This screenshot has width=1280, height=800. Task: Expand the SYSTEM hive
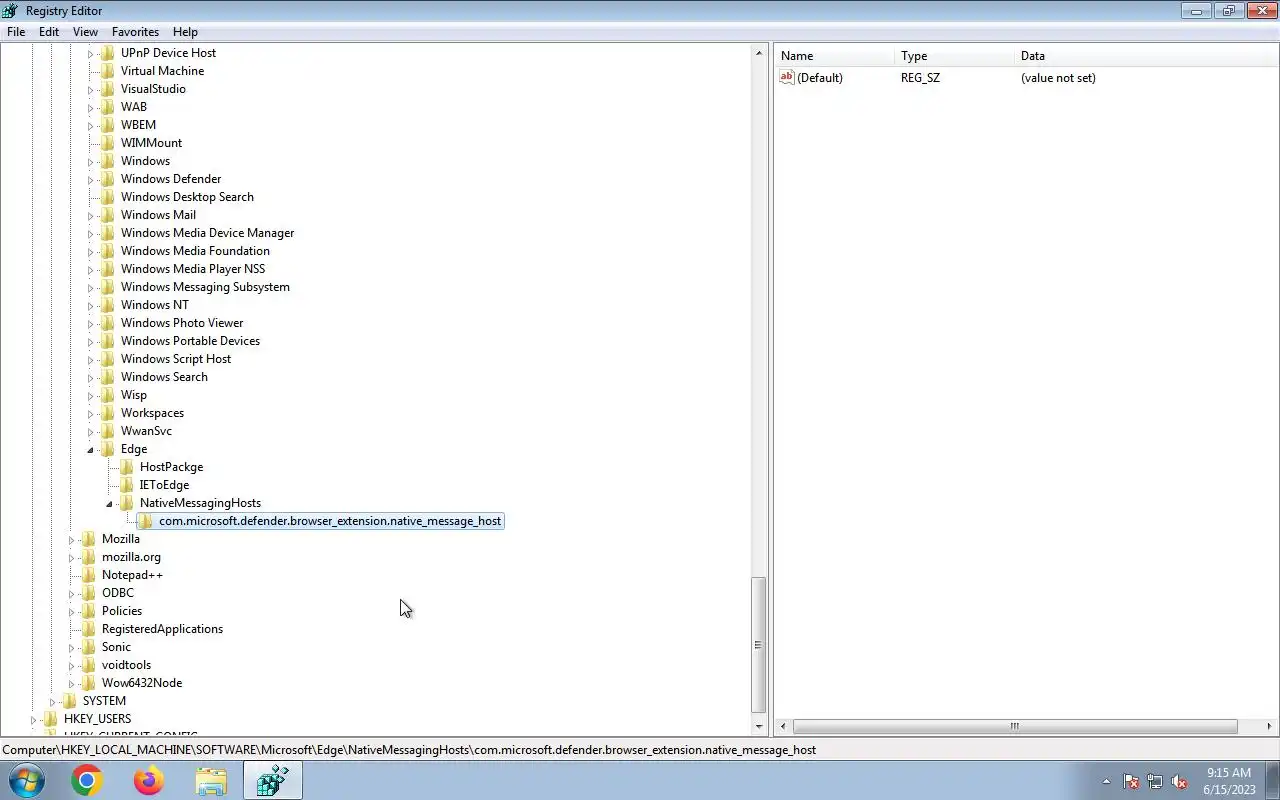52,701
